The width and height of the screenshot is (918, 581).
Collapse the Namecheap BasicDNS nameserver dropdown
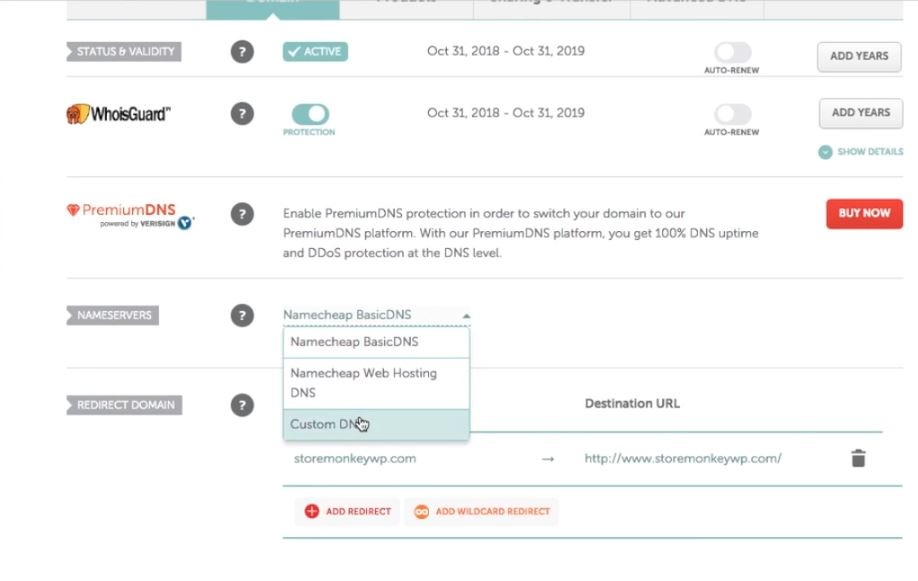(x=376, y=315)
